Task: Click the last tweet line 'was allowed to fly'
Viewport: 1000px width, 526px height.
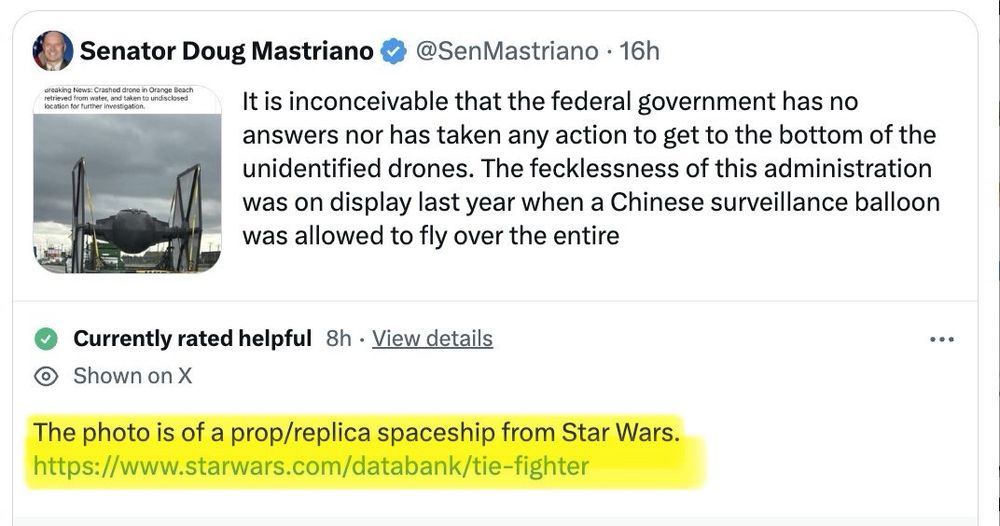Action: pyautogui.click(x=431, y=236)
